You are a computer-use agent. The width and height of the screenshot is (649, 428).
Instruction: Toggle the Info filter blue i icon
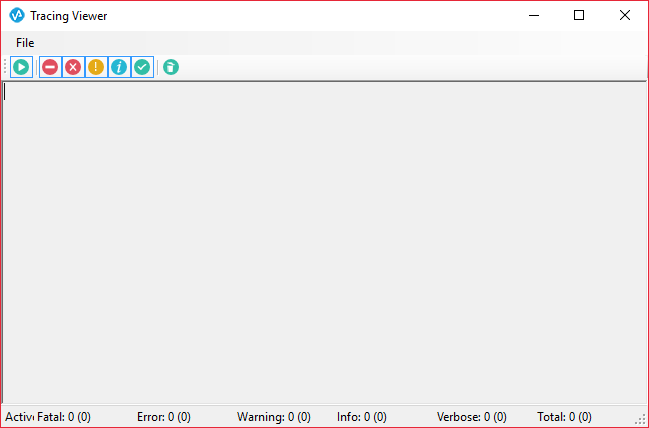tap(119, 67)
